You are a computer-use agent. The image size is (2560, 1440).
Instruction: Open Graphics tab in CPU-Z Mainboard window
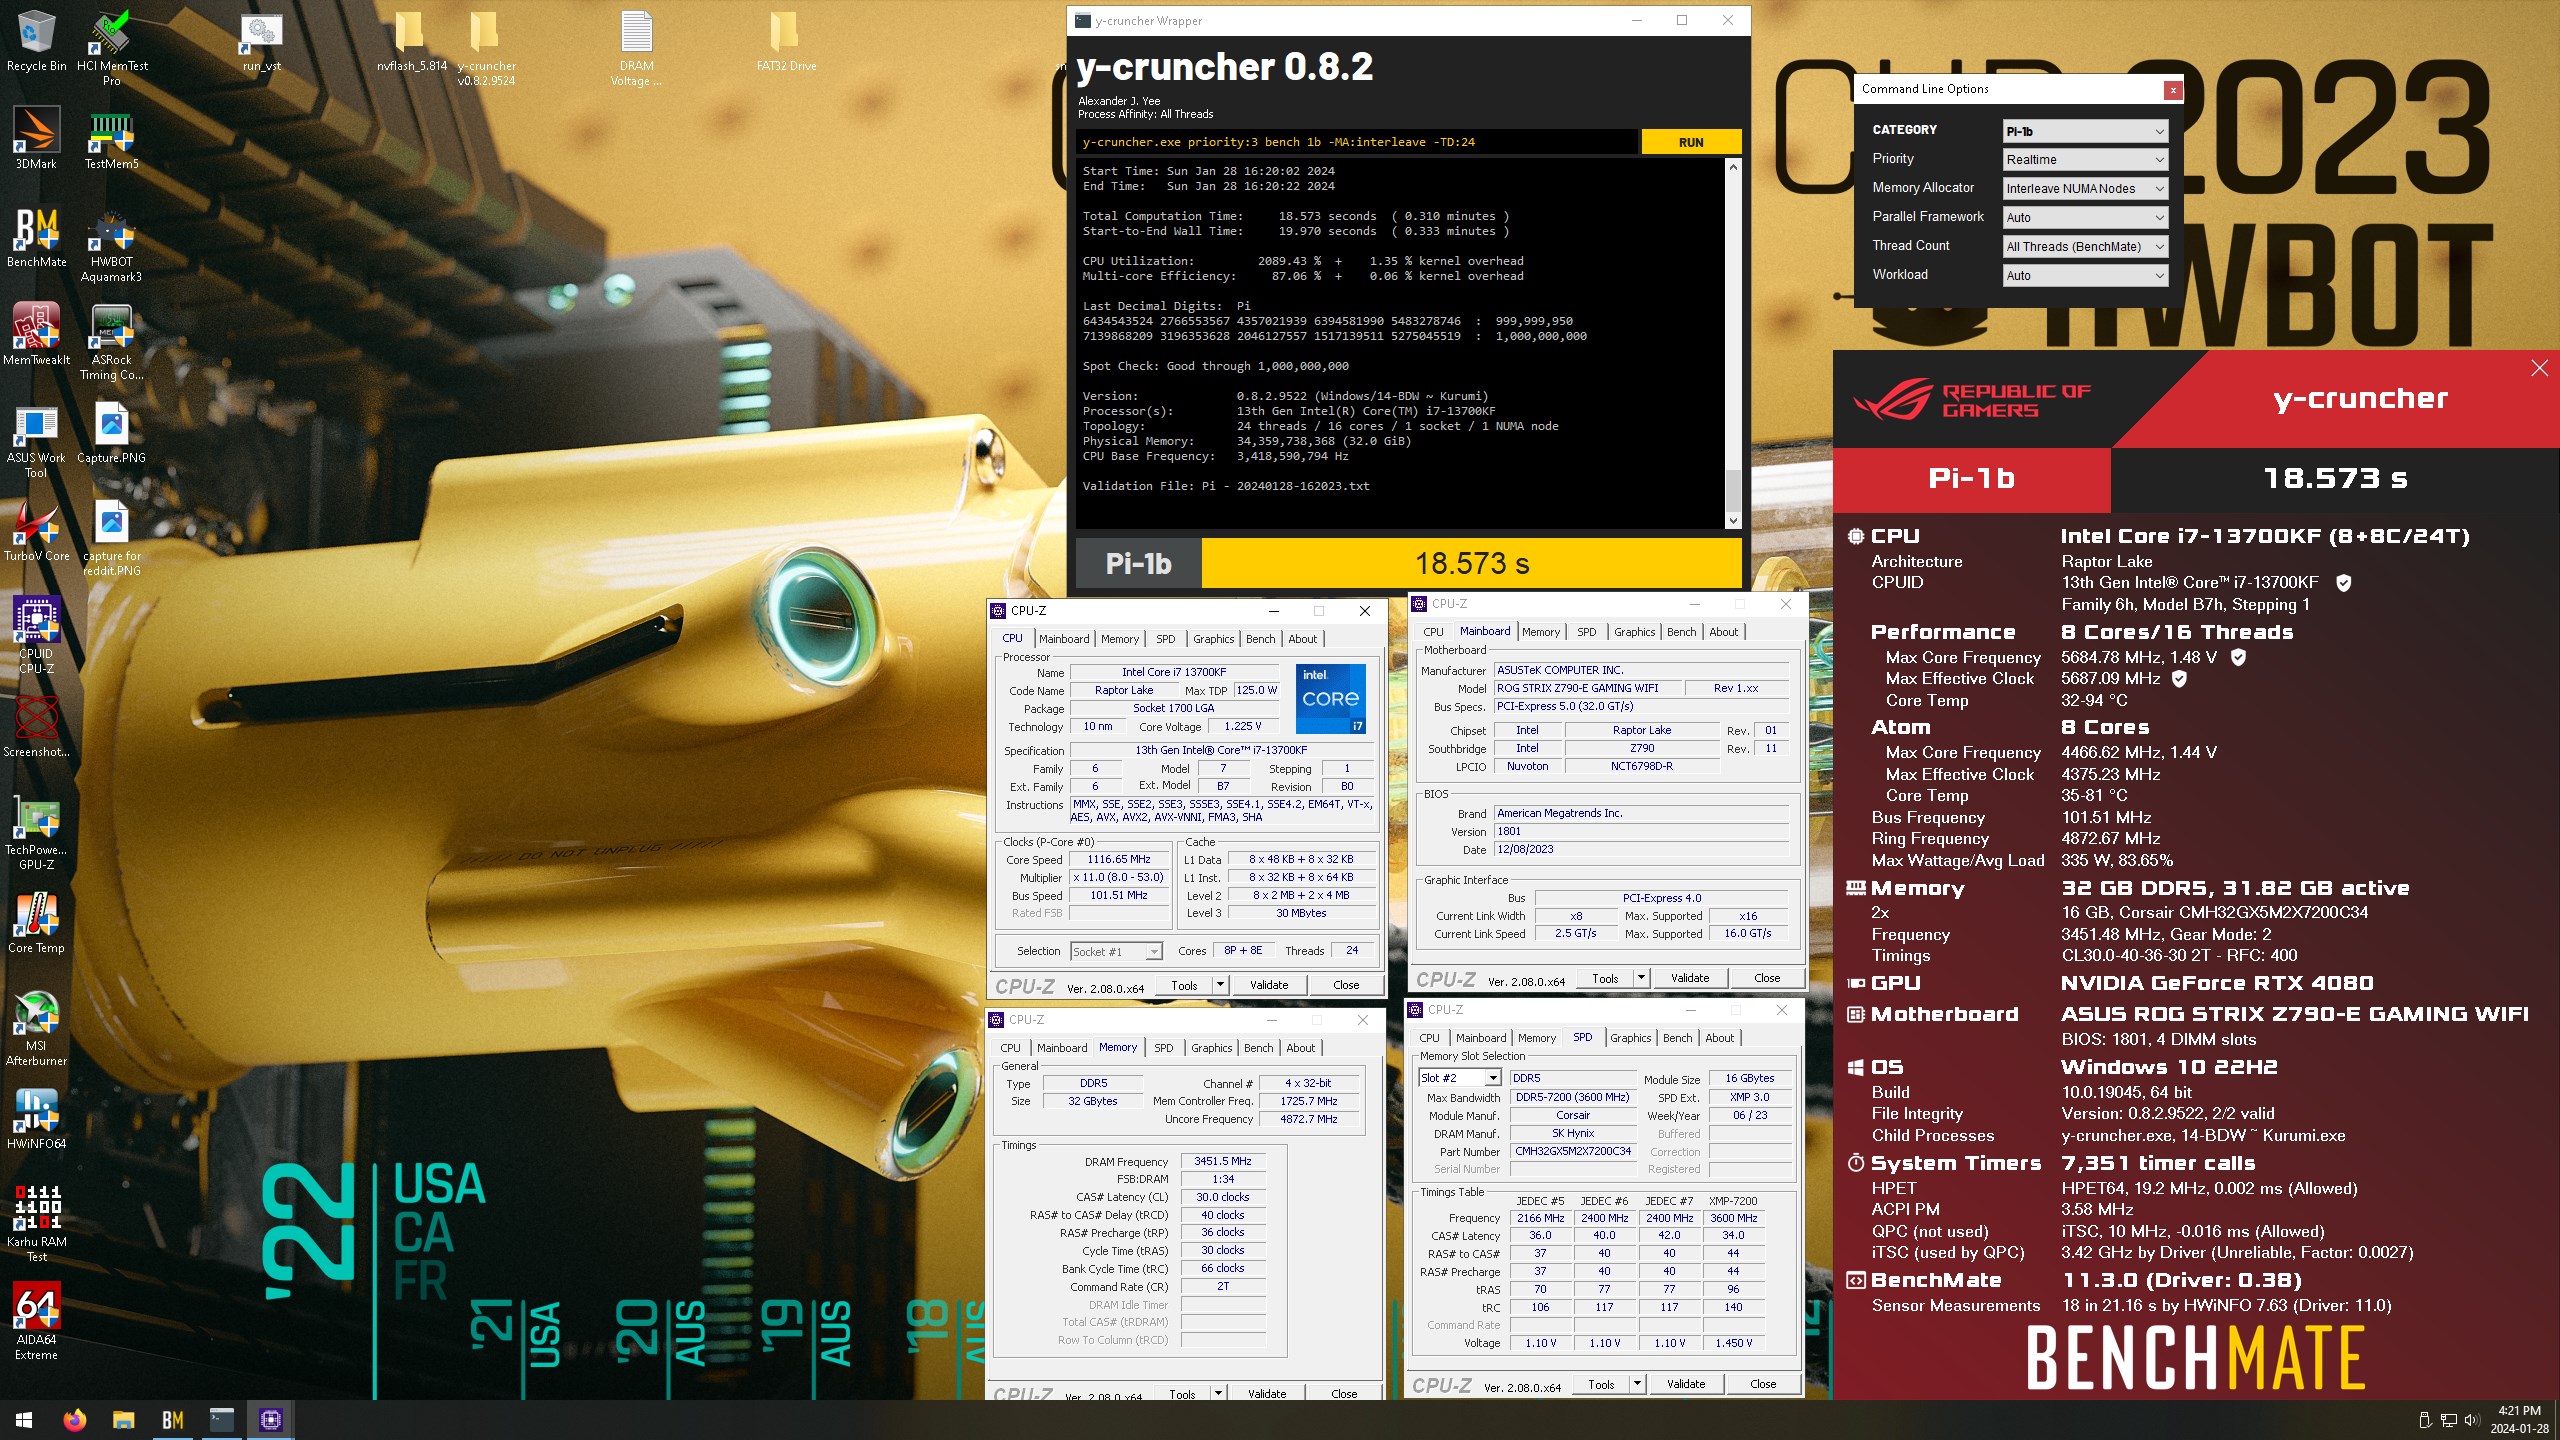tap(1634, 632)
